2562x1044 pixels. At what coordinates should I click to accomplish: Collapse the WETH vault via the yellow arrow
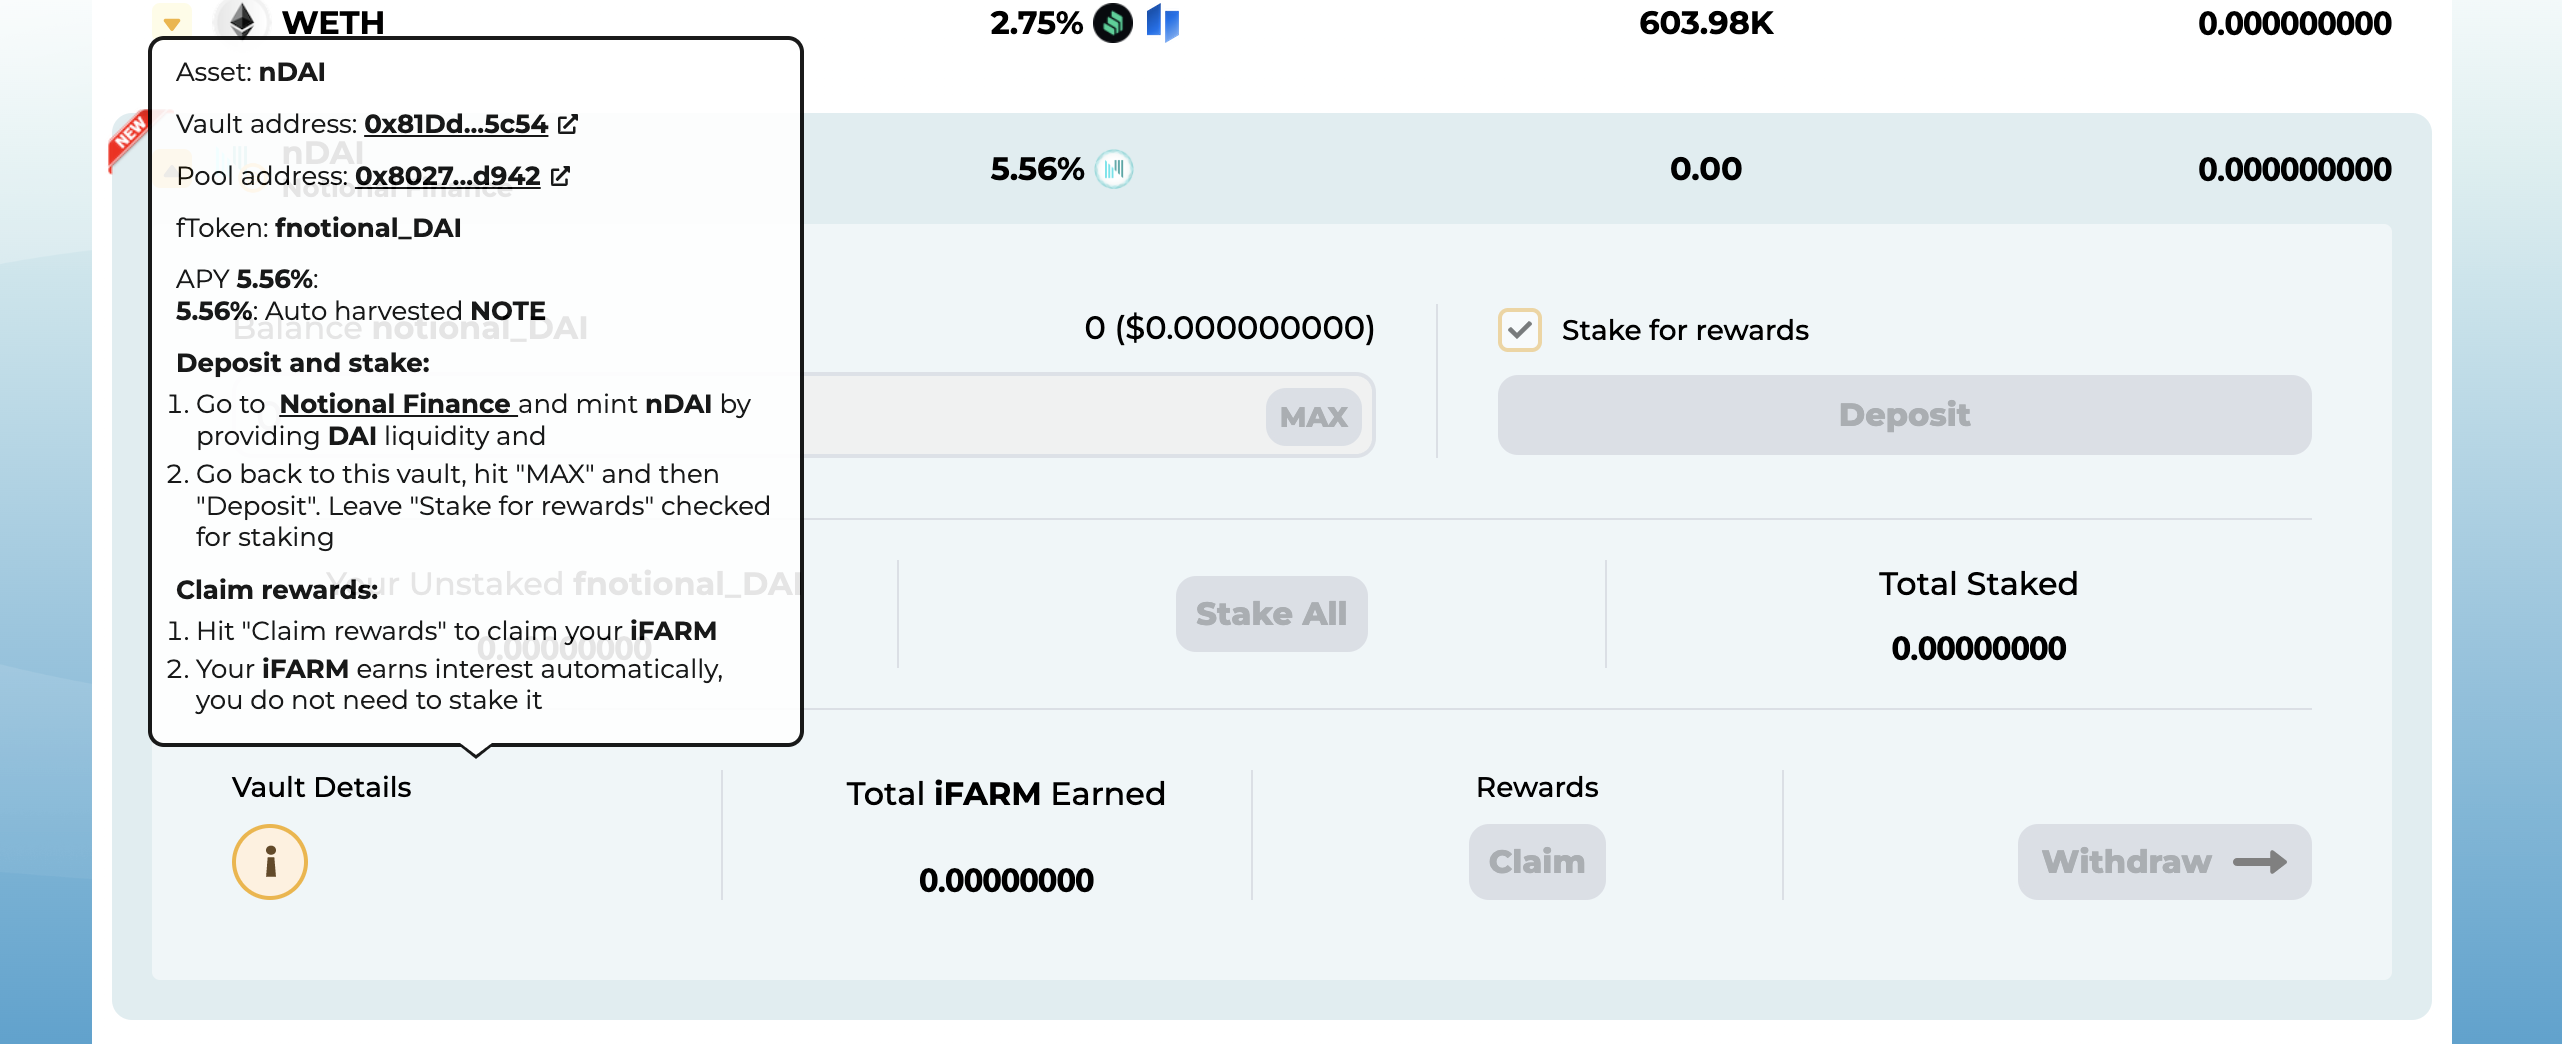[x=171, y=22]
